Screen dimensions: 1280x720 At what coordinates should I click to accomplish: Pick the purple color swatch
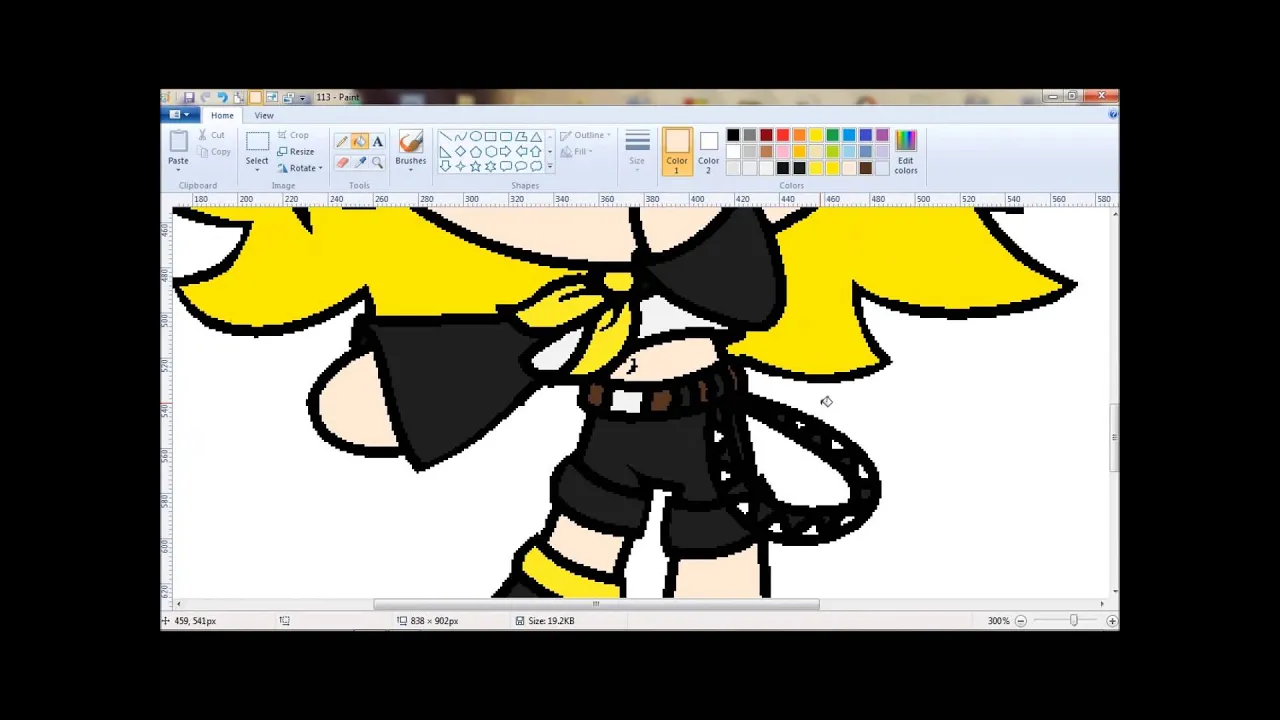click(x=882, y=135)
